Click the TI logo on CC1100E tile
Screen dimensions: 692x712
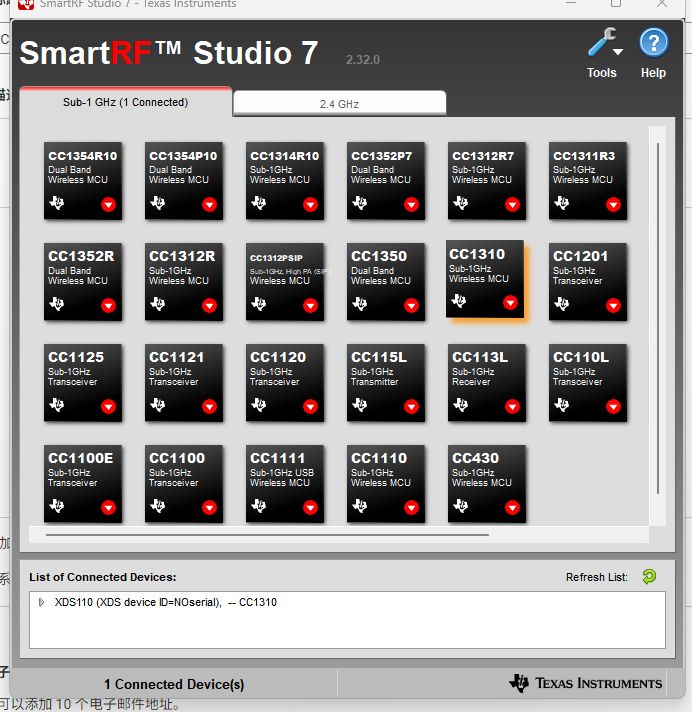point(57,505)
